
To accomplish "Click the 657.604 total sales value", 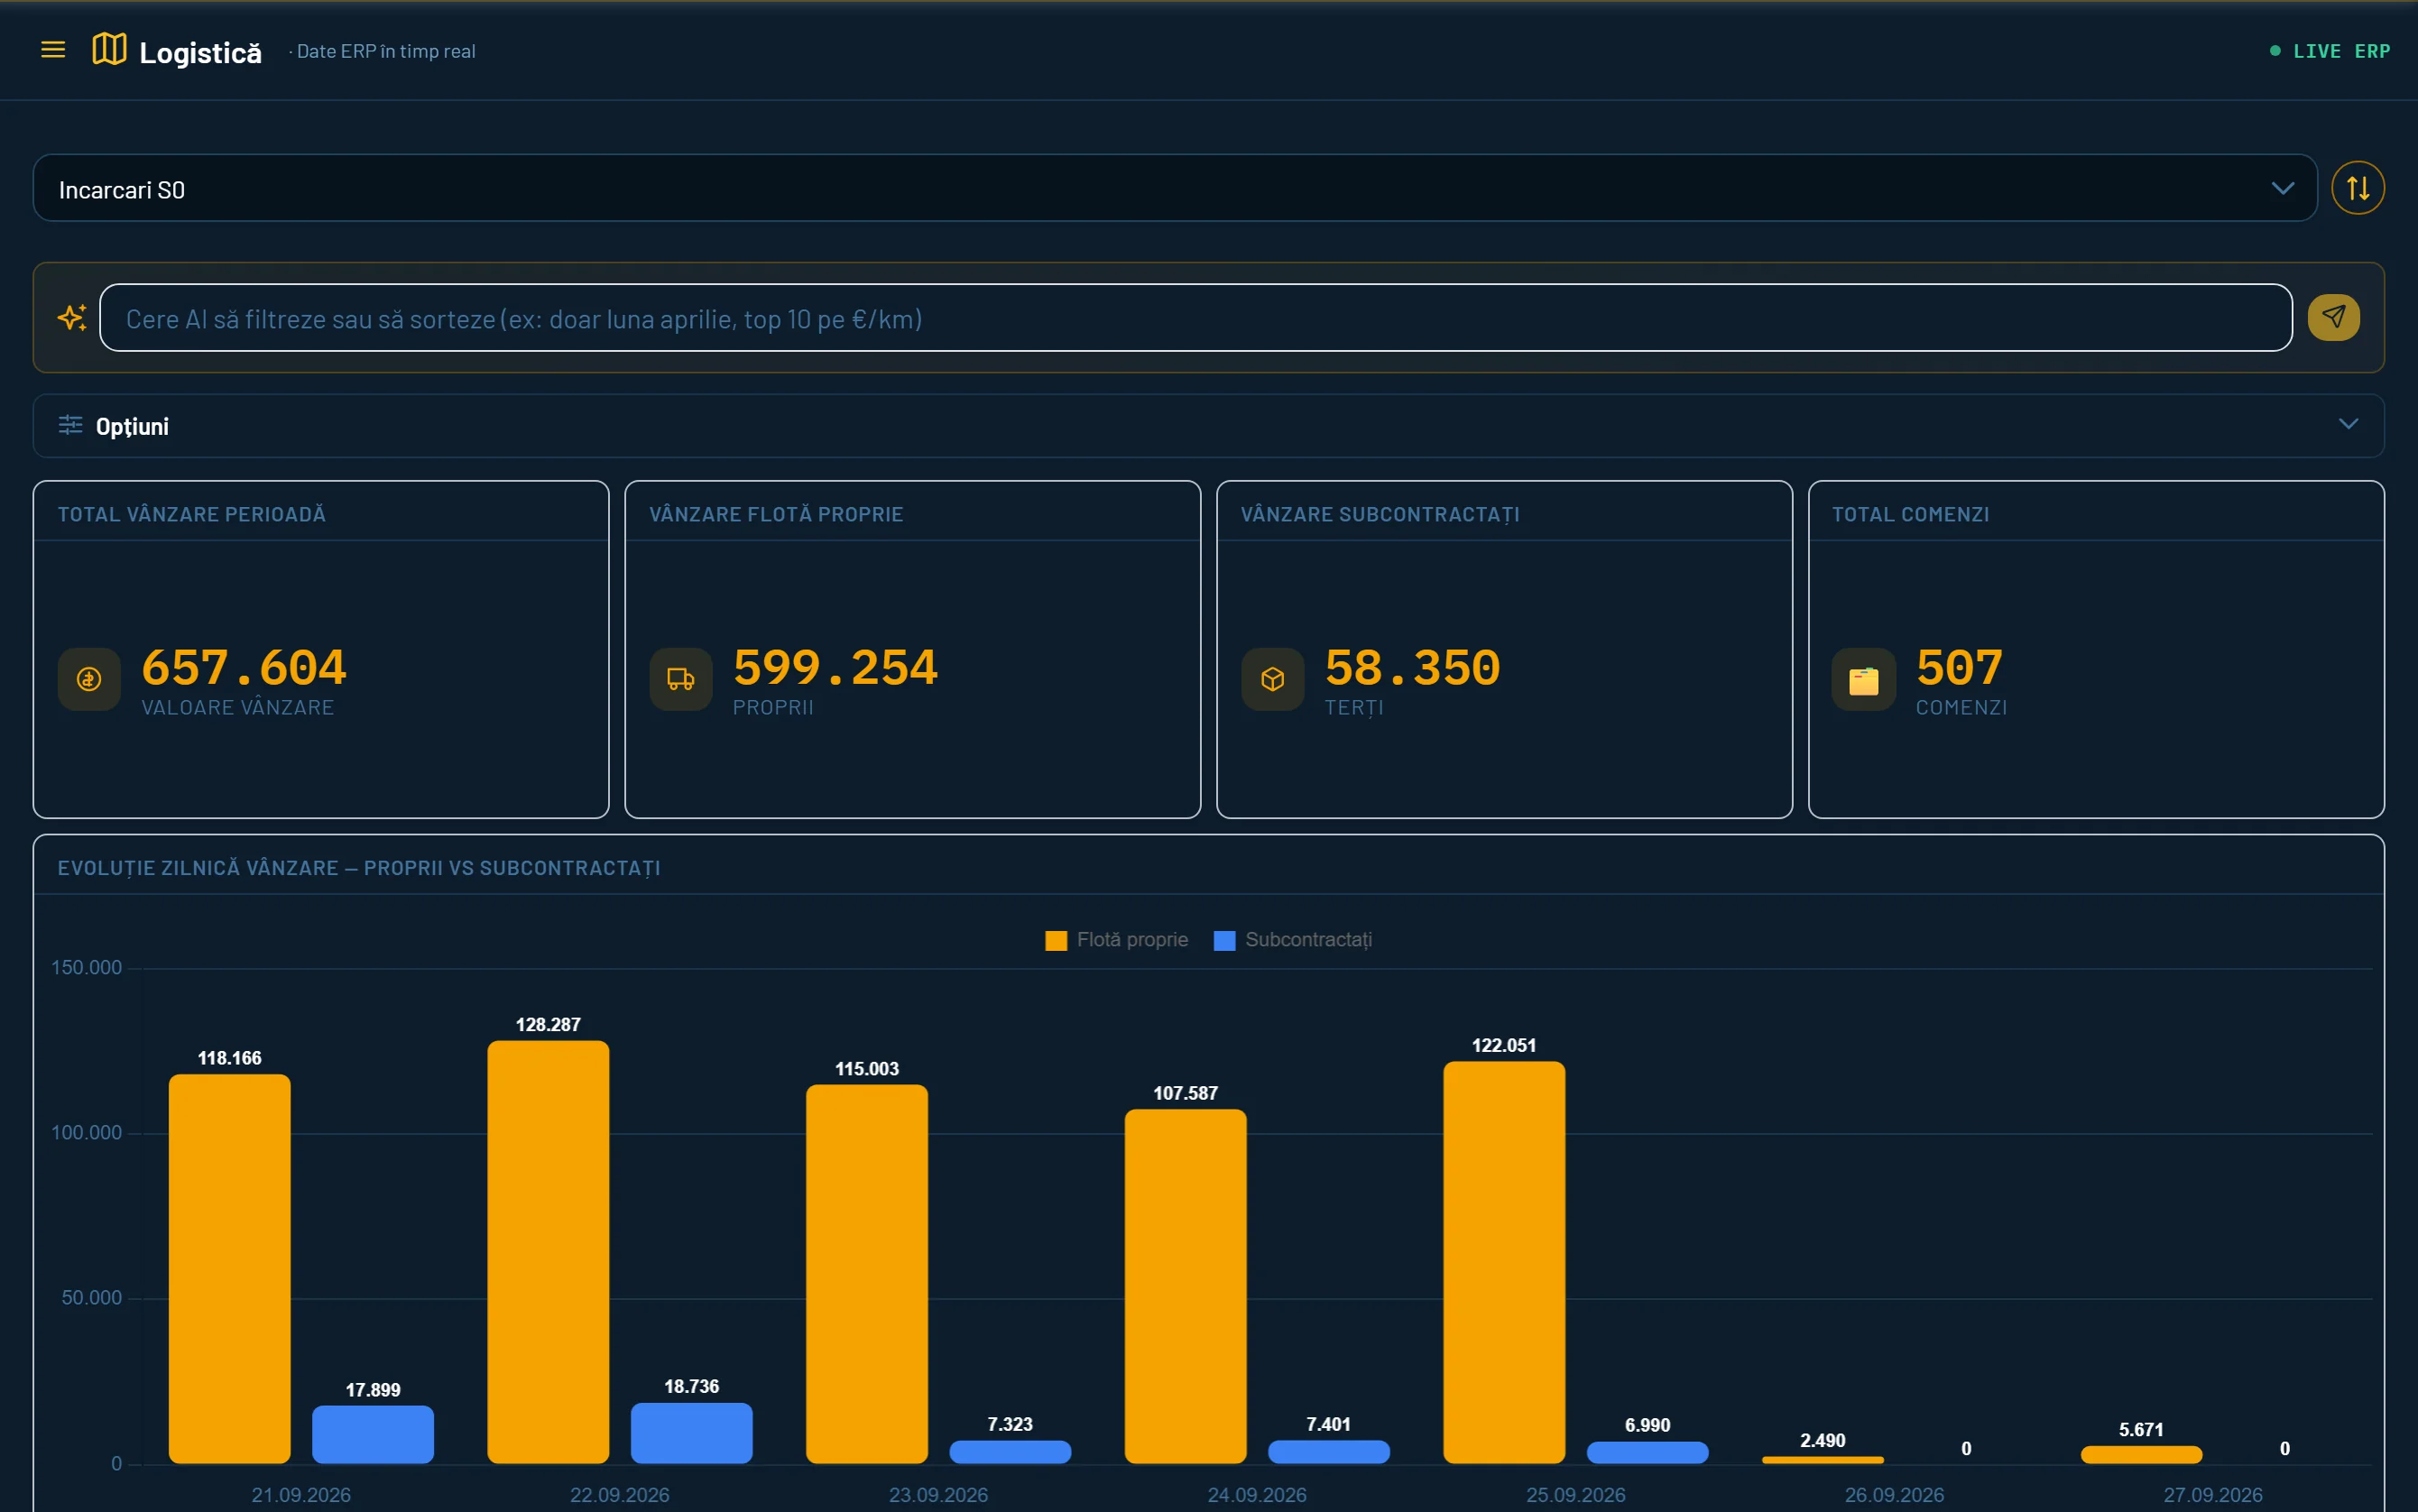I will 244,667.
